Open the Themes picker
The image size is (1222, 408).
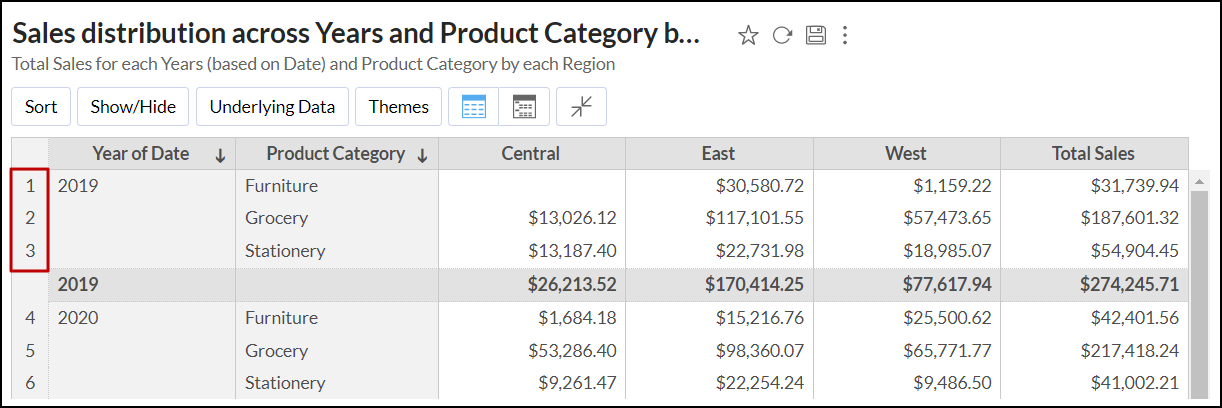(398, 107)
